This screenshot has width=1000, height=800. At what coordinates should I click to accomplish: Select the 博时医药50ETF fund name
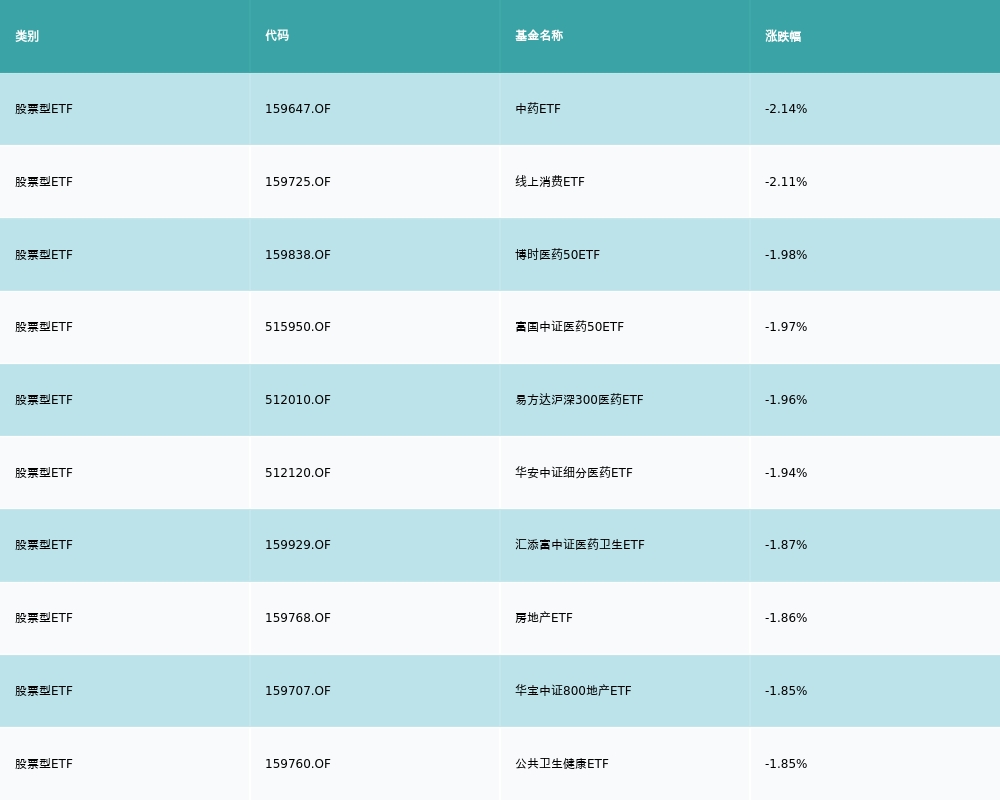coord(557,255)
